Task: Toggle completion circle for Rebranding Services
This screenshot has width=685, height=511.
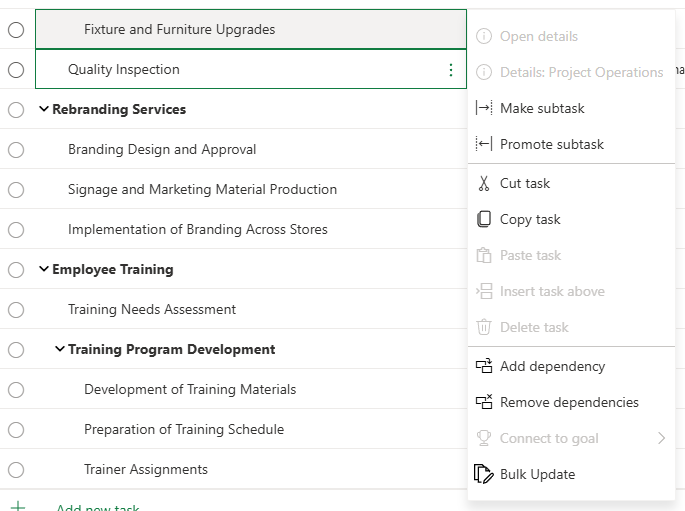Action: [x=16, y=110]
